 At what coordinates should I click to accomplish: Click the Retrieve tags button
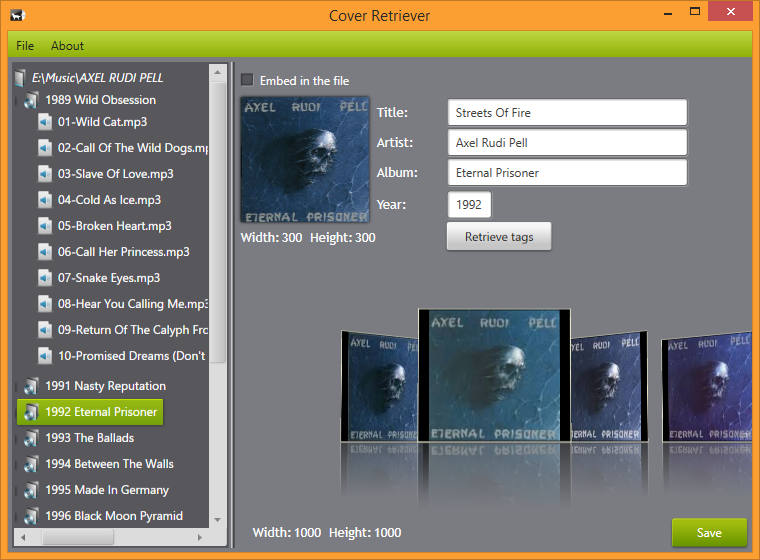(499, 237)
